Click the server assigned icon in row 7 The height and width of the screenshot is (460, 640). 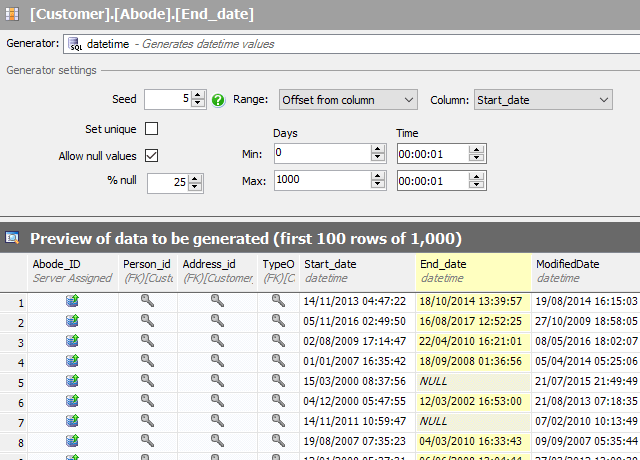point(72,421)
